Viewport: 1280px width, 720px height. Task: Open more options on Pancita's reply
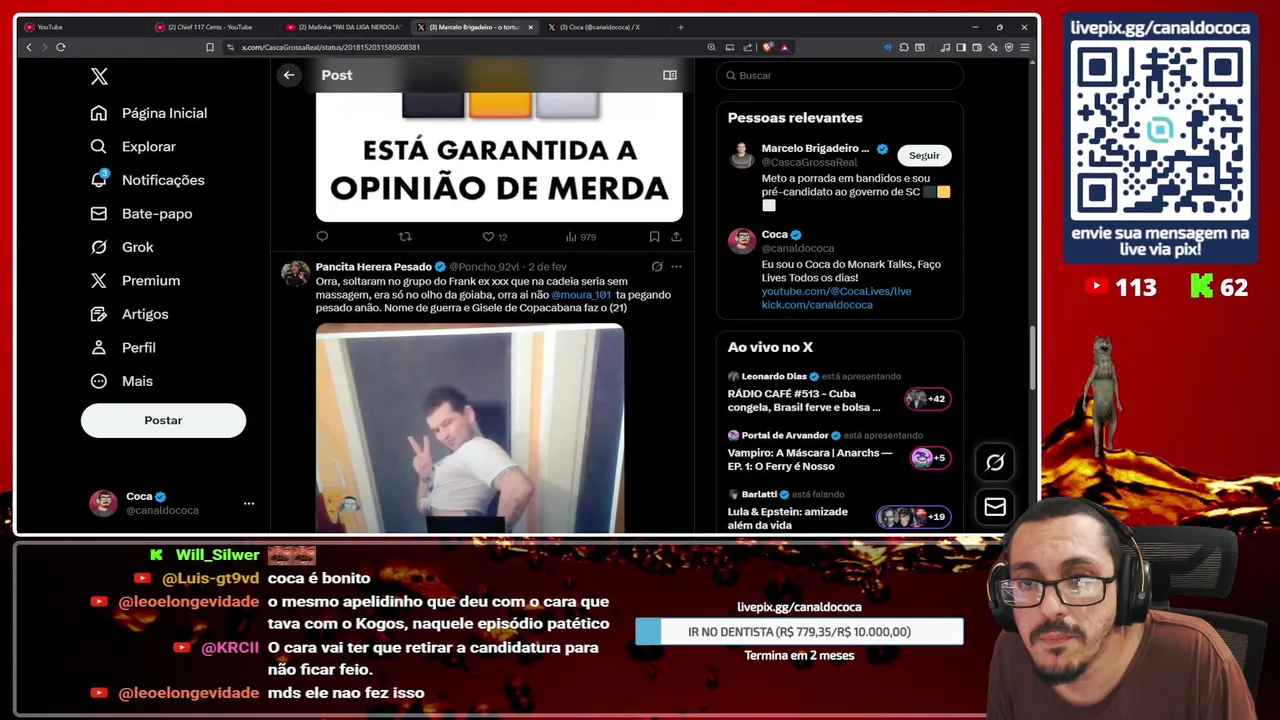[x=676, y=266]
